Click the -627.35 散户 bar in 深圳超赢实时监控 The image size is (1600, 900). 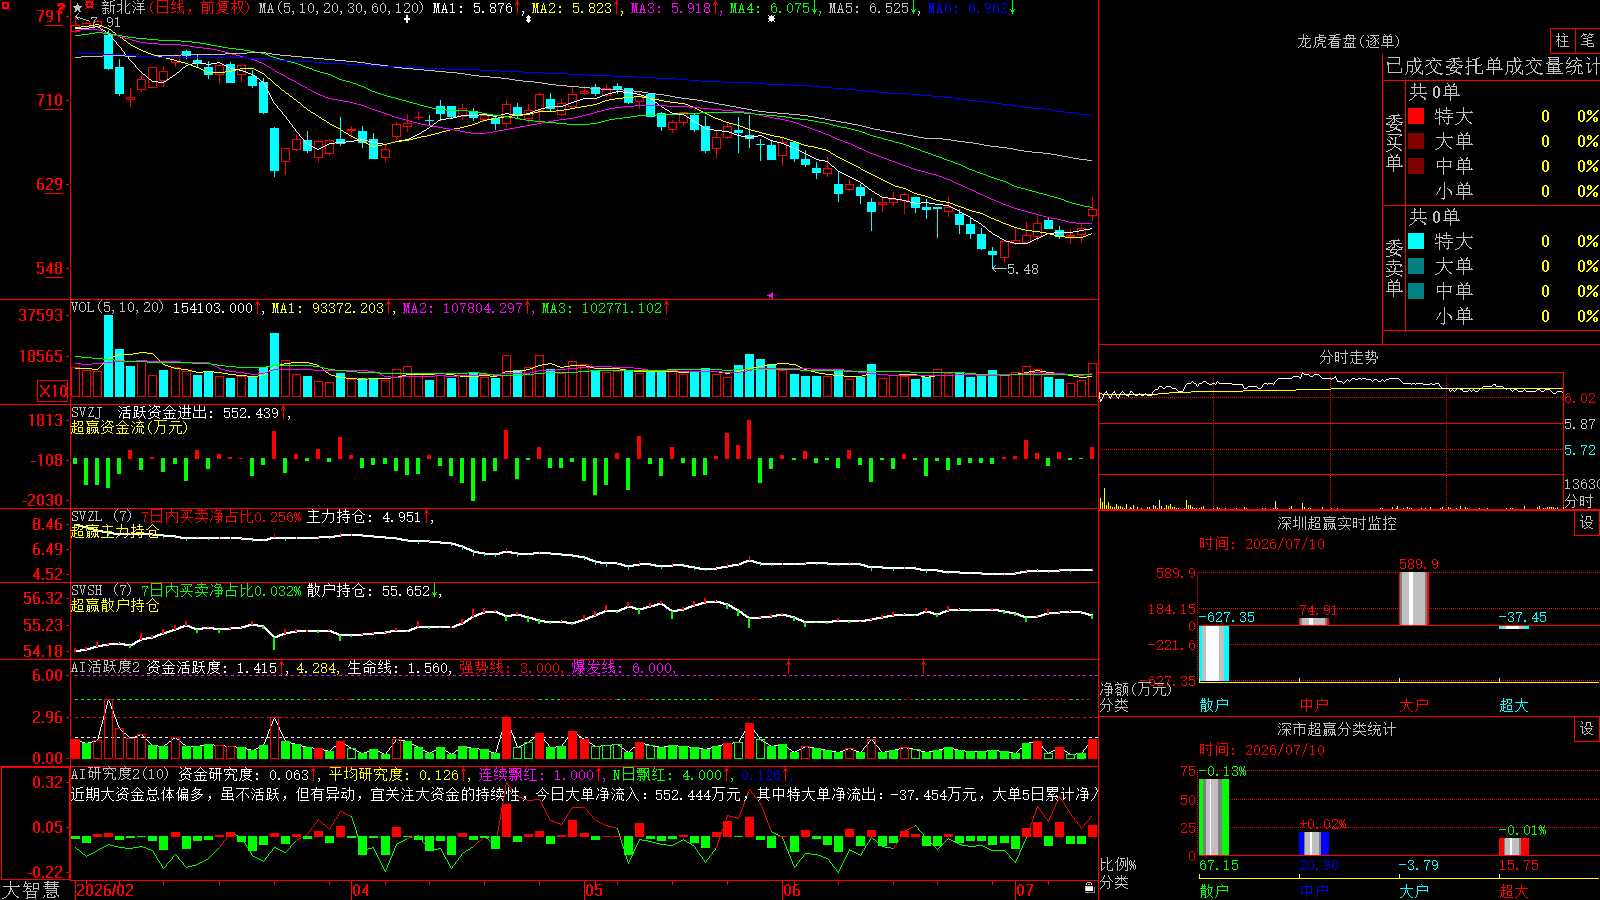click(1214, 654)
